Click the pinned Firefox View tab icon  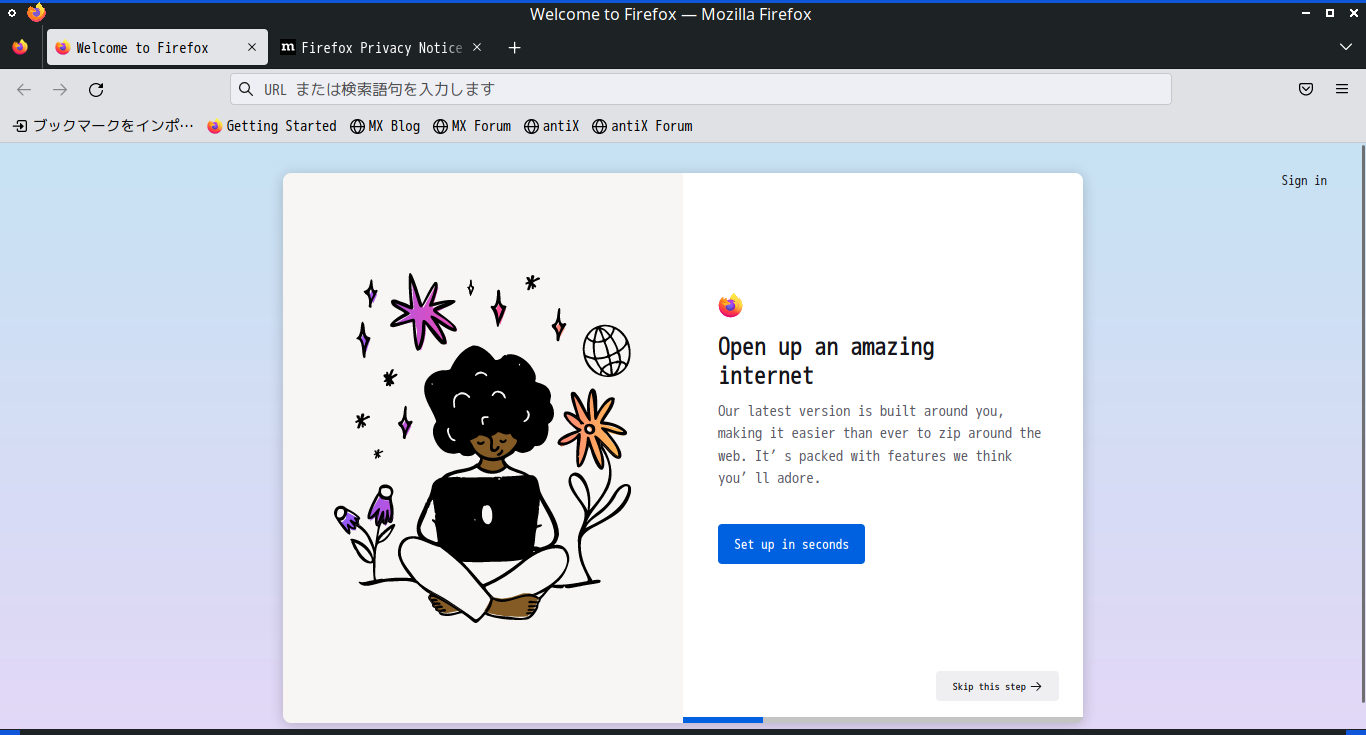click(20, 47)
